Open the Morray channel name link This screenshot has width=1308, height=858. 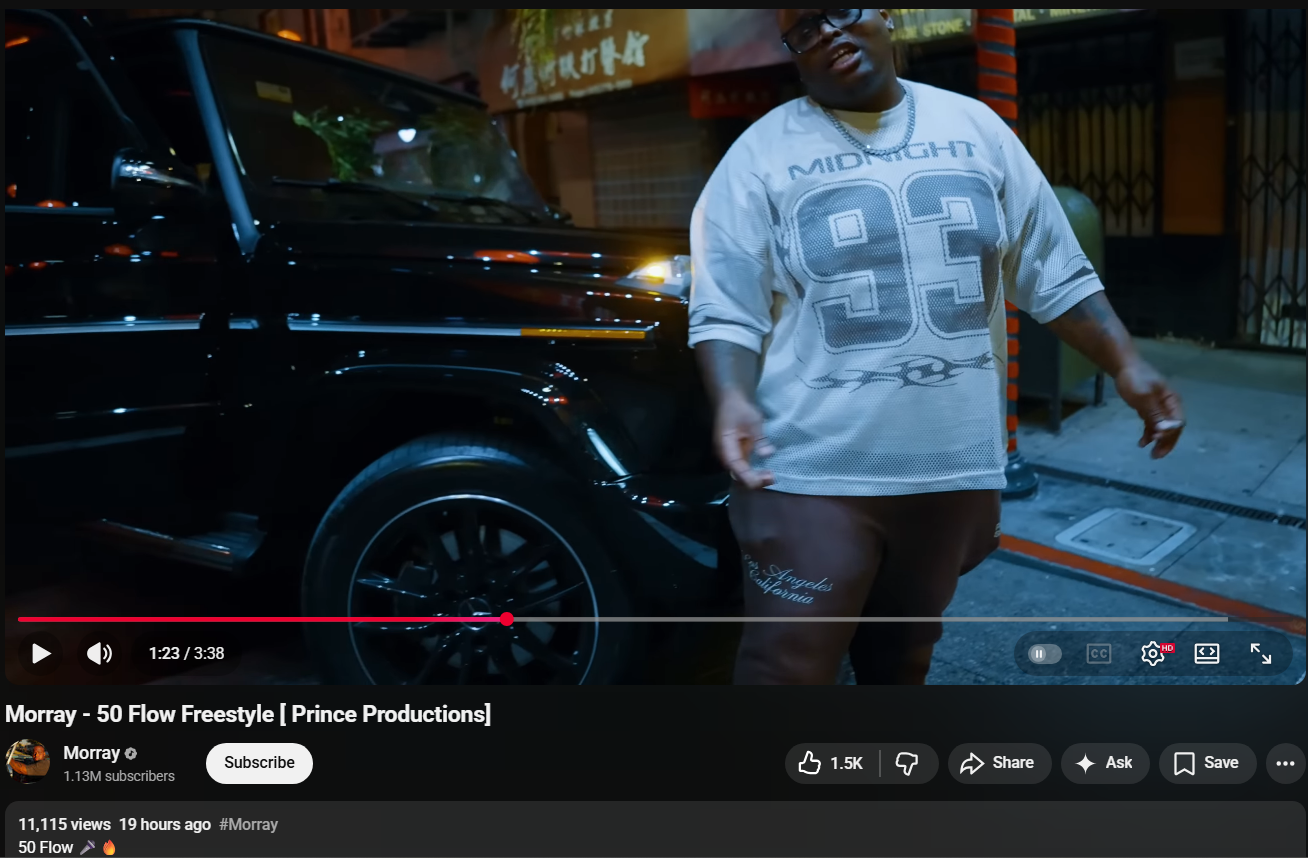pos(91,753)
